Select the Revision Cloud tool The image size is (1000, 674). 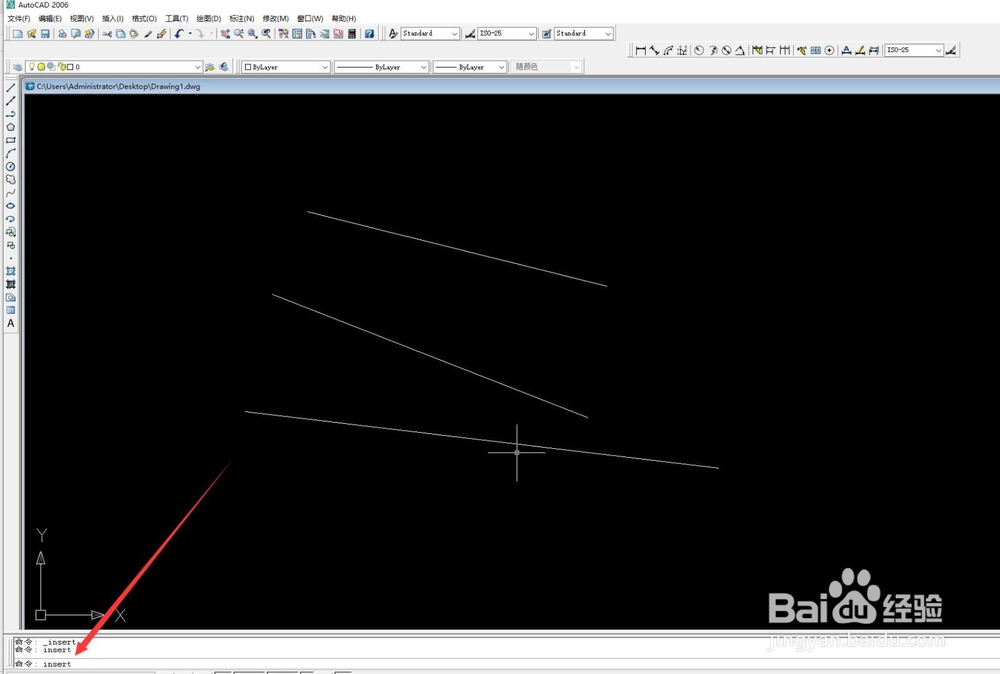tap(10, 179)
